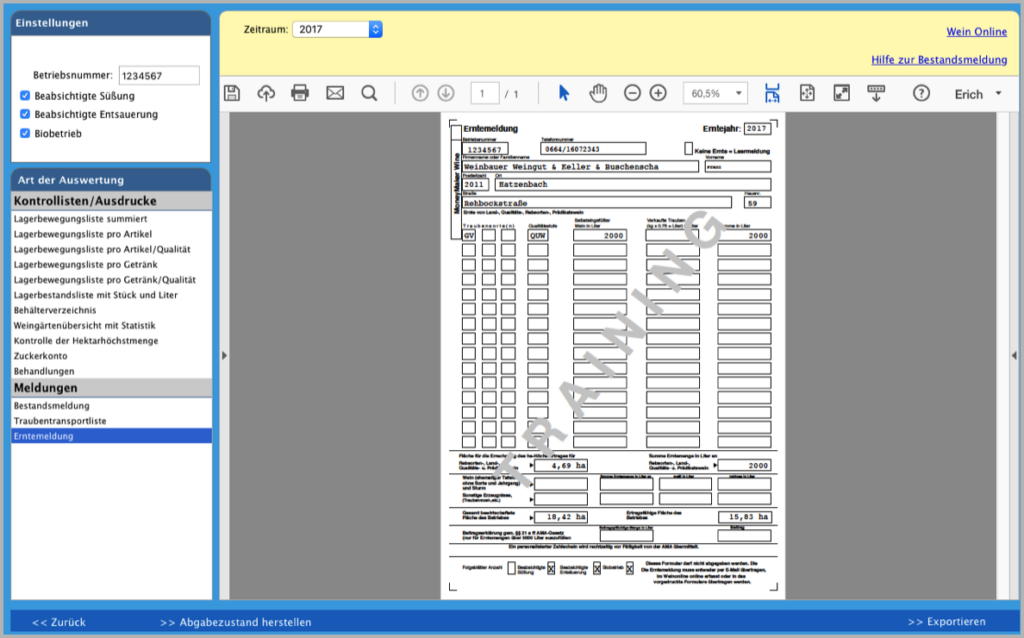The height and width of the screenshot is (638, 1024).
Task: Click the Exportieren button
Action: 947,622
